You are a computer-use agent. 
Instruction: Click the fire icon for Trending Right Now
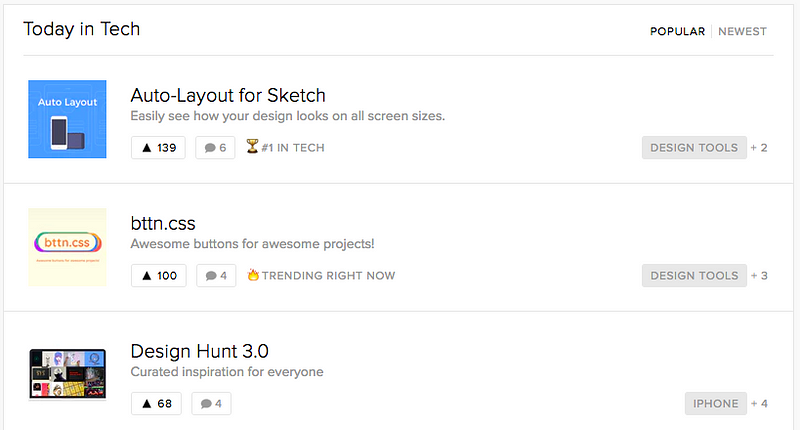tap(253, 275)
